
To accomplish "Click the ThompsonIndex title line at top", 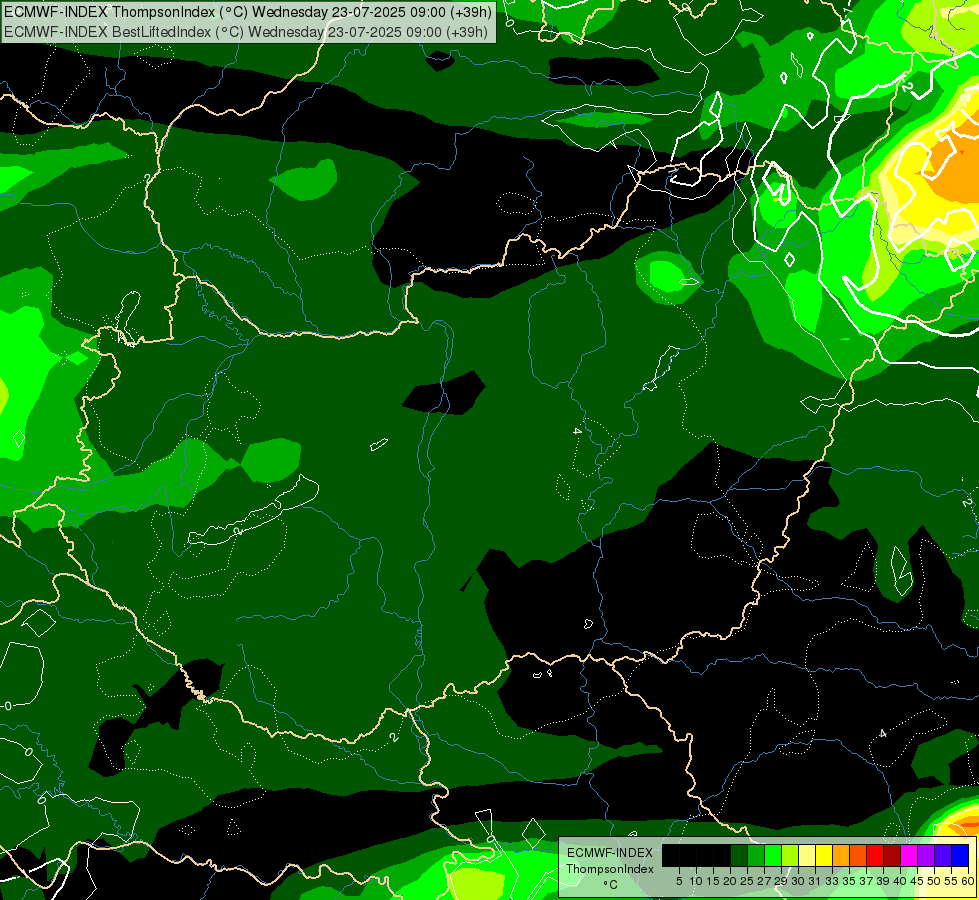I will coord(248,11).
